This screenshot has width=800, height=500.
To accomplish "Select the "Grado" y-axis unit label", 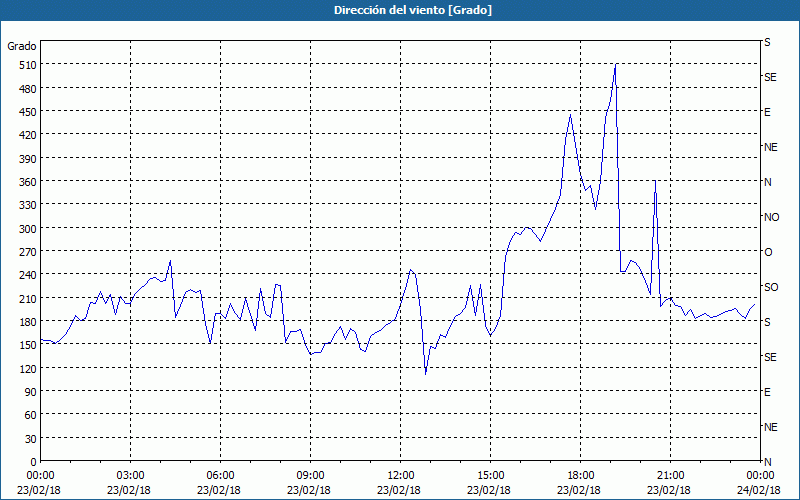I will click(22, 46).
